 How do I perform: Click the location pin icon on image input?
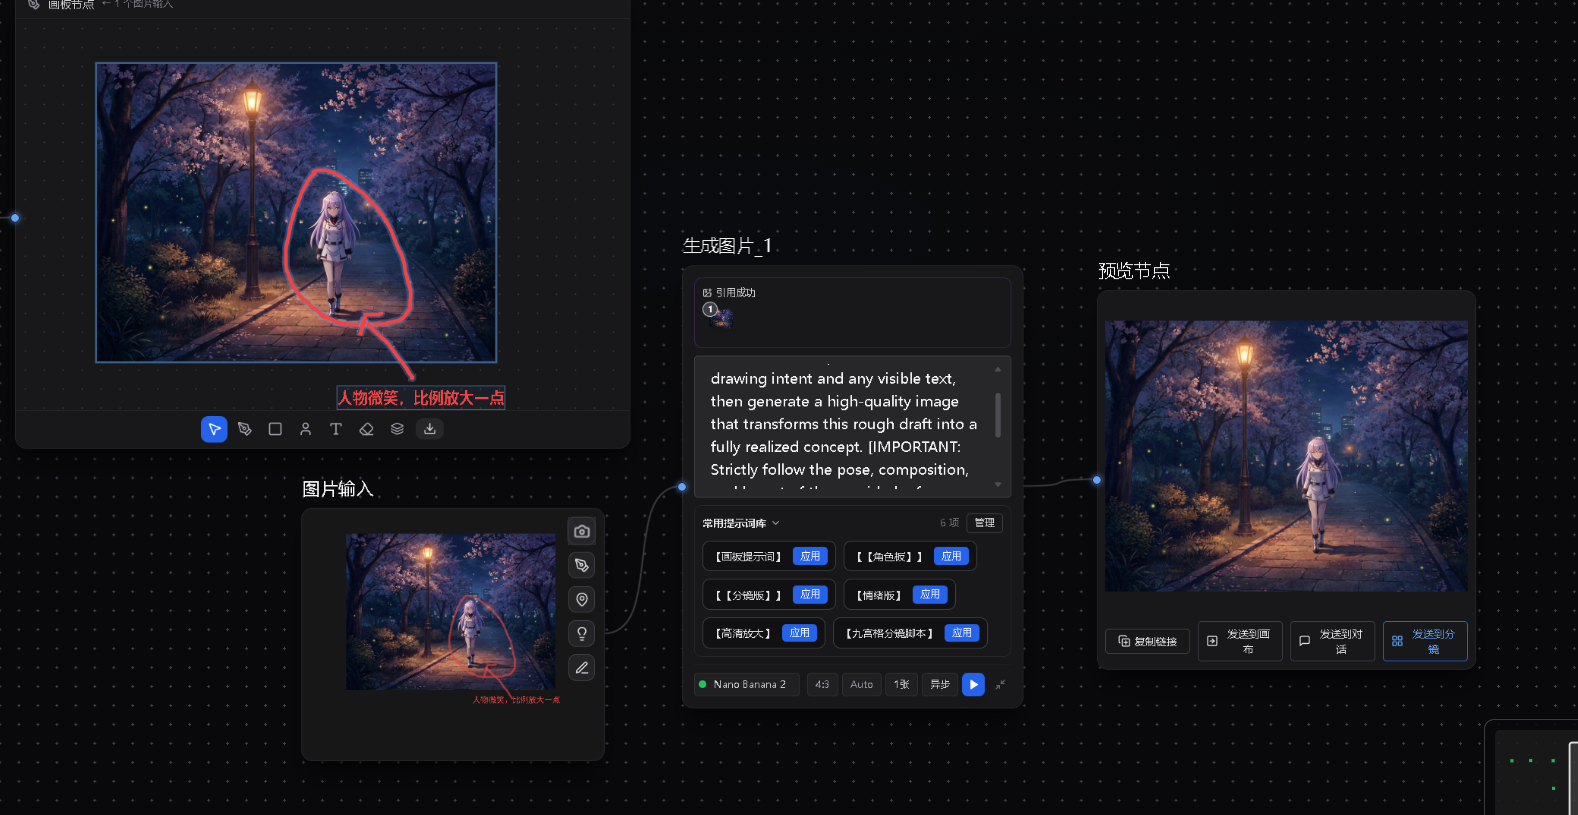point(582,599)
